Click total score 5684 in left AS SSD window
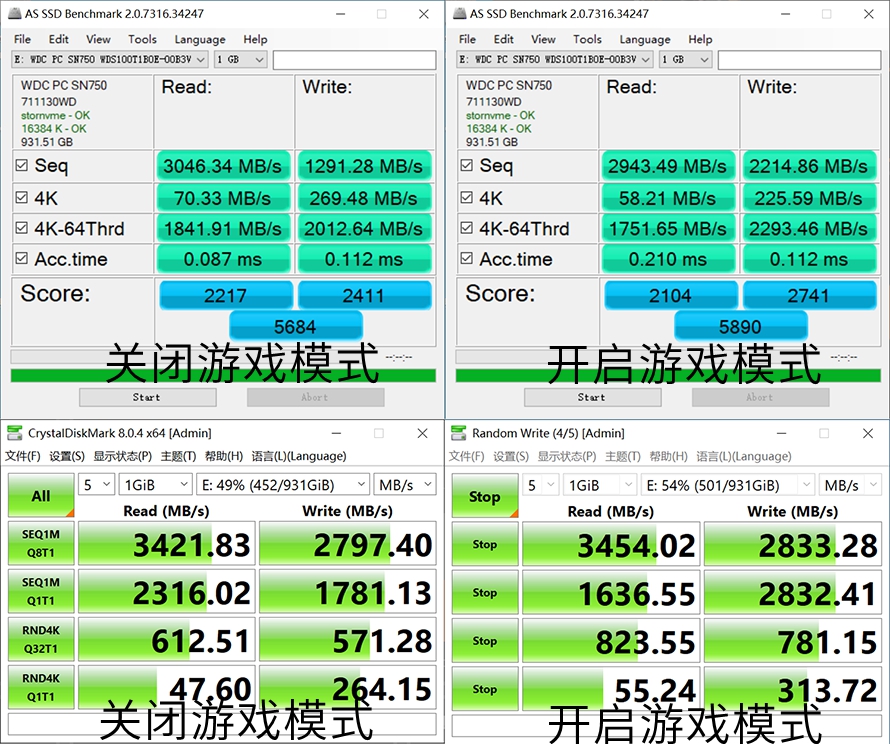This screenshot has height=744, width=890. point(296,326)
